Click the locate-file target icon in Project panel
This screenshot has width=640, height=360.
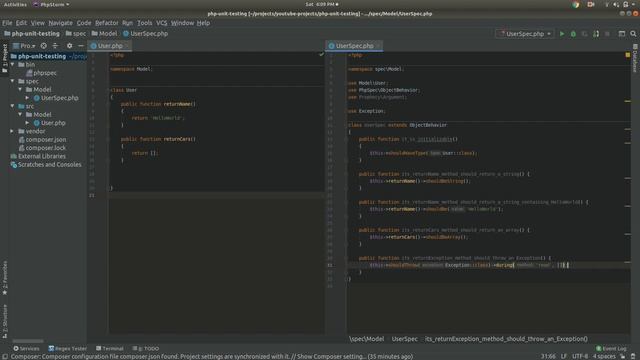click(x=44, y=46)
